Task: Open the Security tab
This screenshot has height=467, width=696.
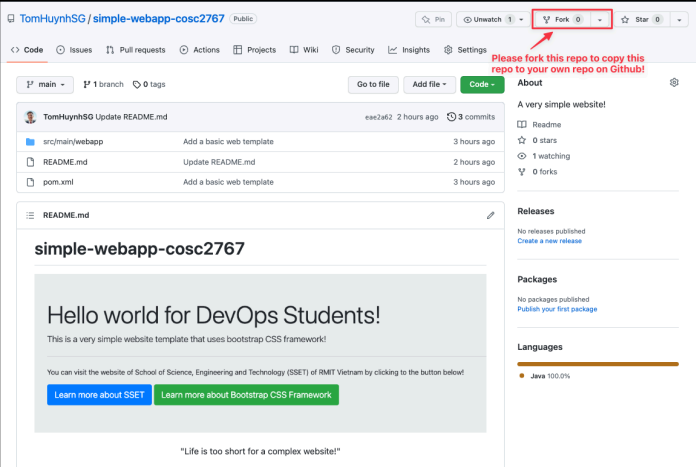Action: (x=353, y=50)
